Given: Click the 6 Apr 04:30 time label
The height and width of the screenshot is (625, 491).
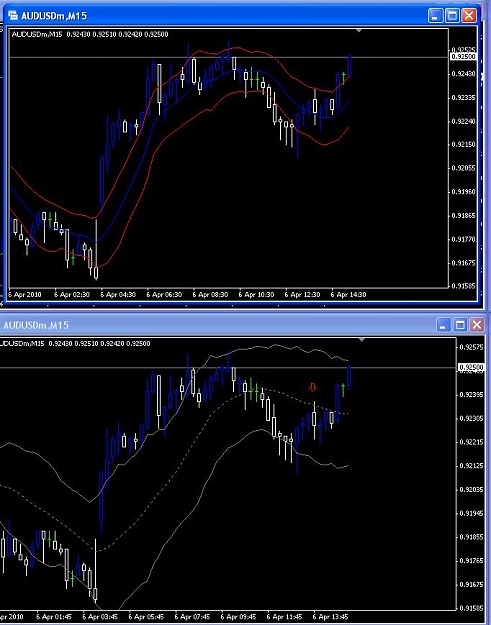Looking at the screenshot, I should (118, 295).
